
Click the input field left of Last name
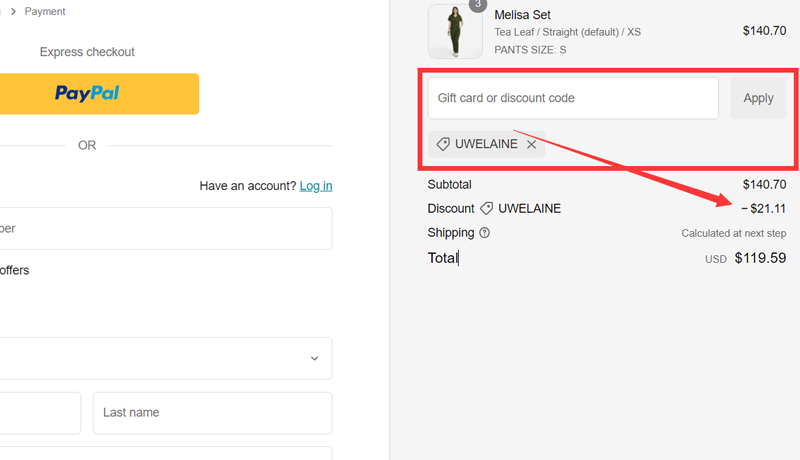(38, 413)
